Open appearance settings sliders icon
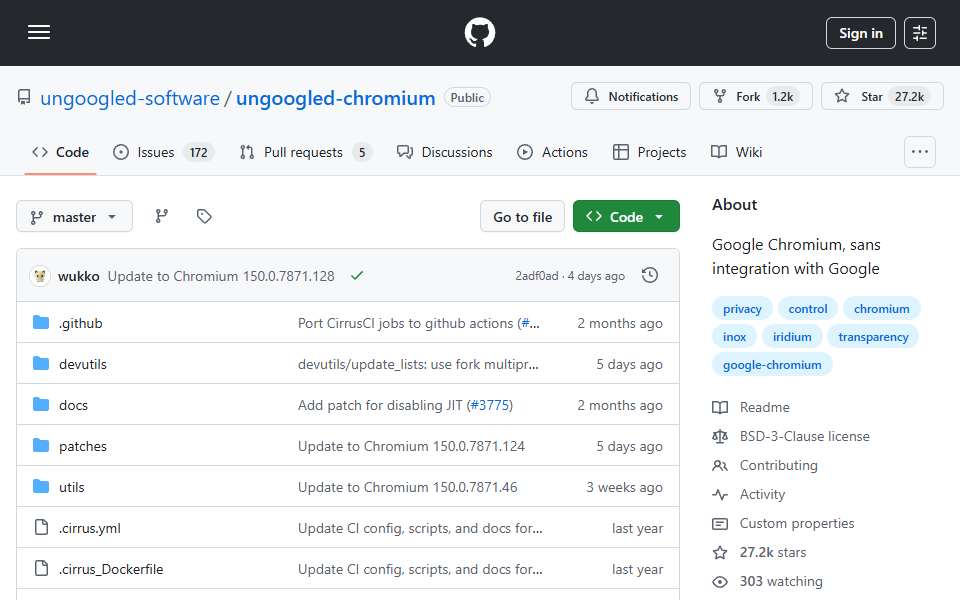Screen dimensions: 960x600 [920, 33]
